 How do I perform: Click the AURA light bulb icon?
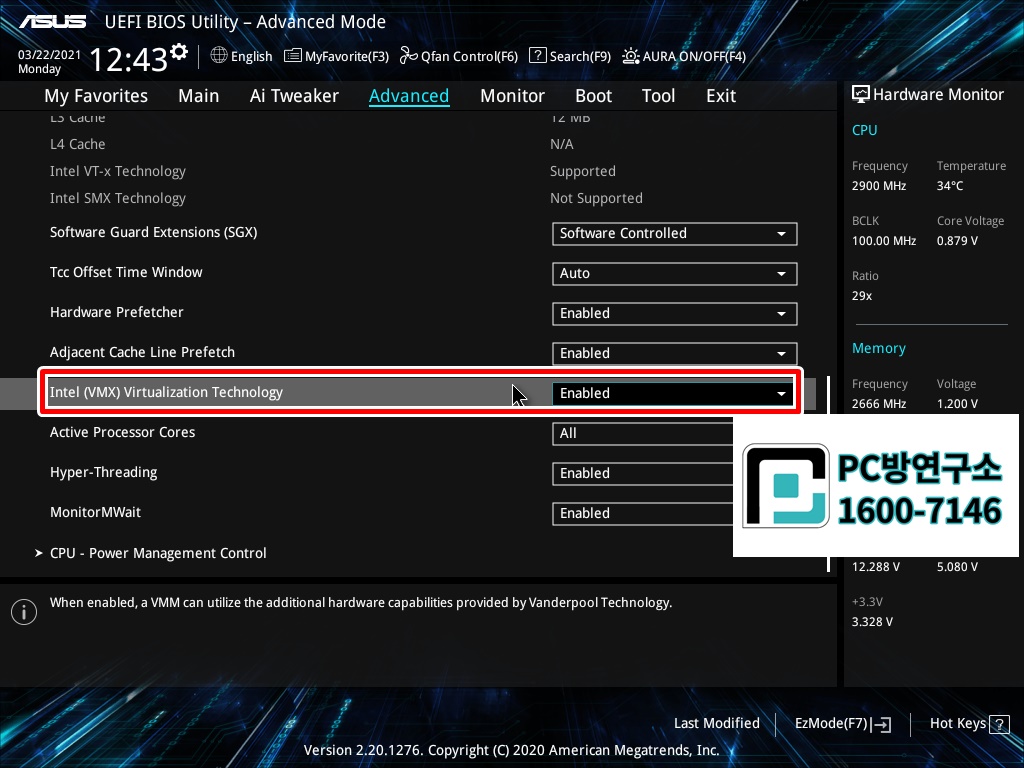coord(631,56)
